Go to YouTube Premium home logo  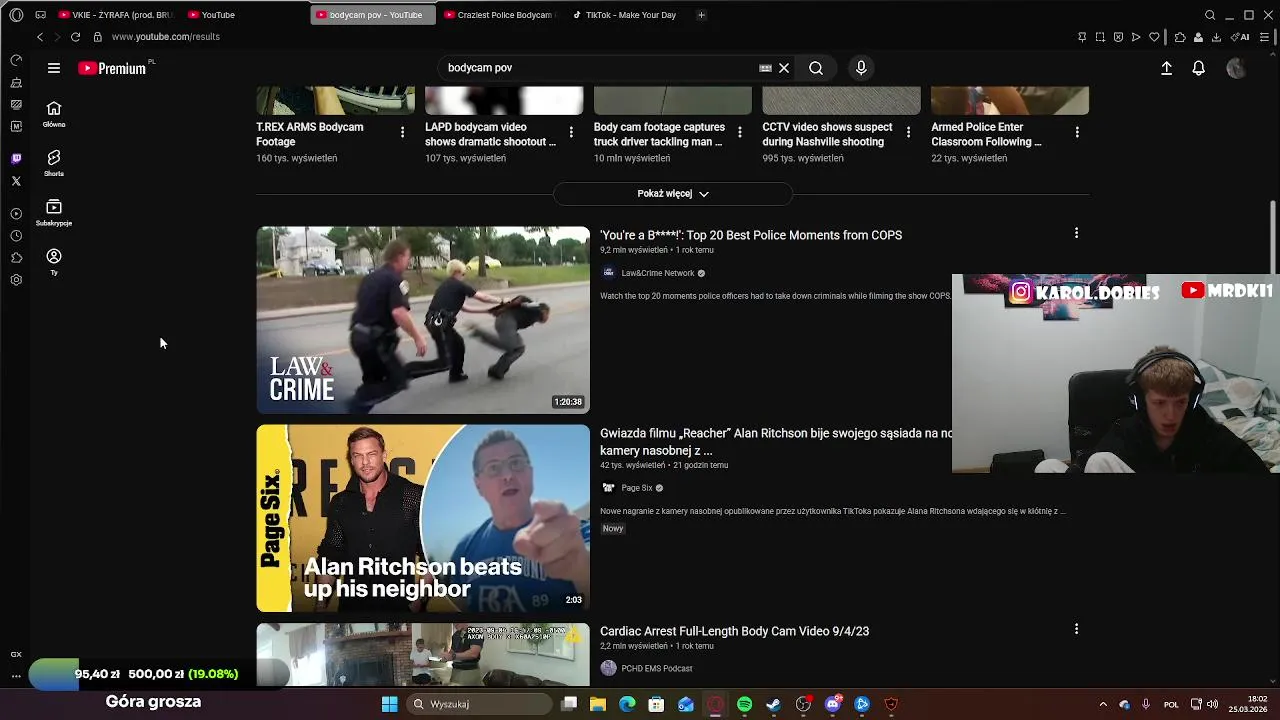112,68
